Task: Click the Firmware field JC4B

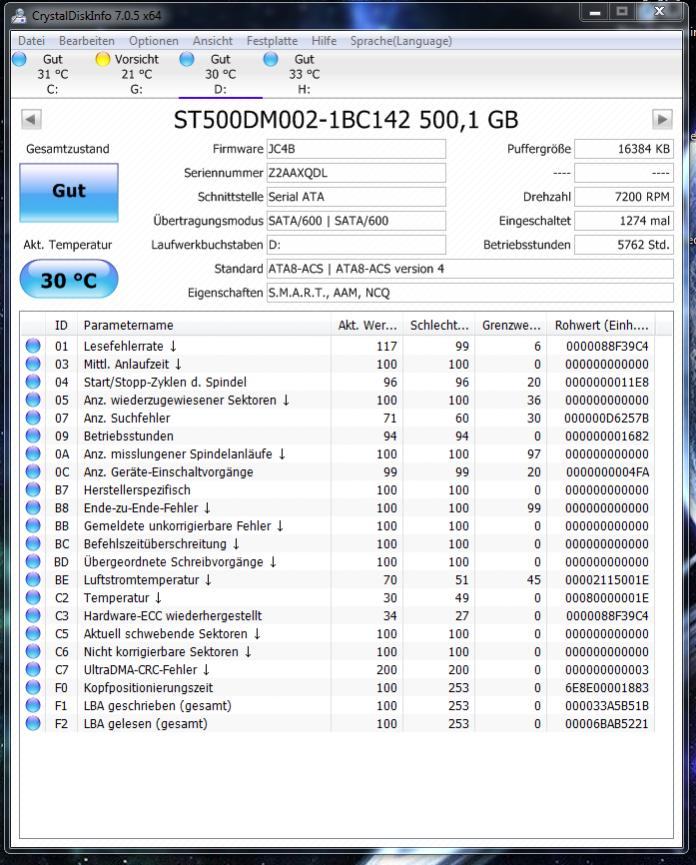Action: point(356,149)
